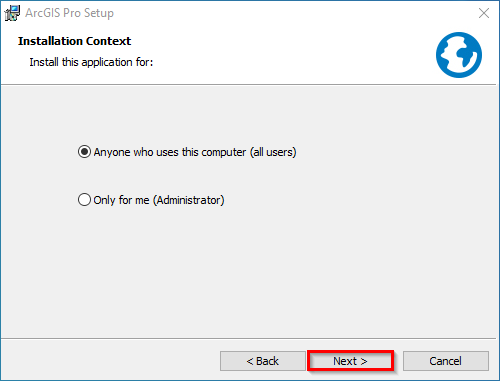This screenshot has height=381, width=500.
Task: Click the blue ArcGIS globe logo
Action: click(x=459, y=55)
